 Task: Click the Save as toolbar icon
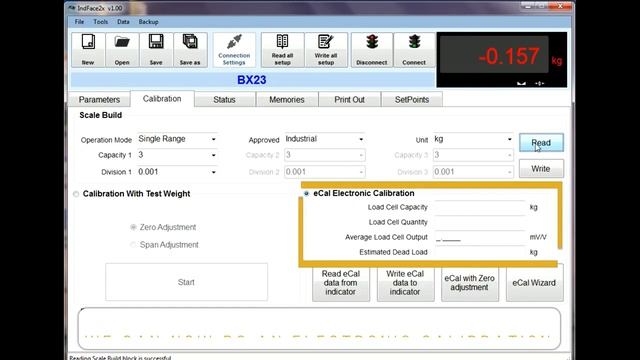(x=190, y=50)
